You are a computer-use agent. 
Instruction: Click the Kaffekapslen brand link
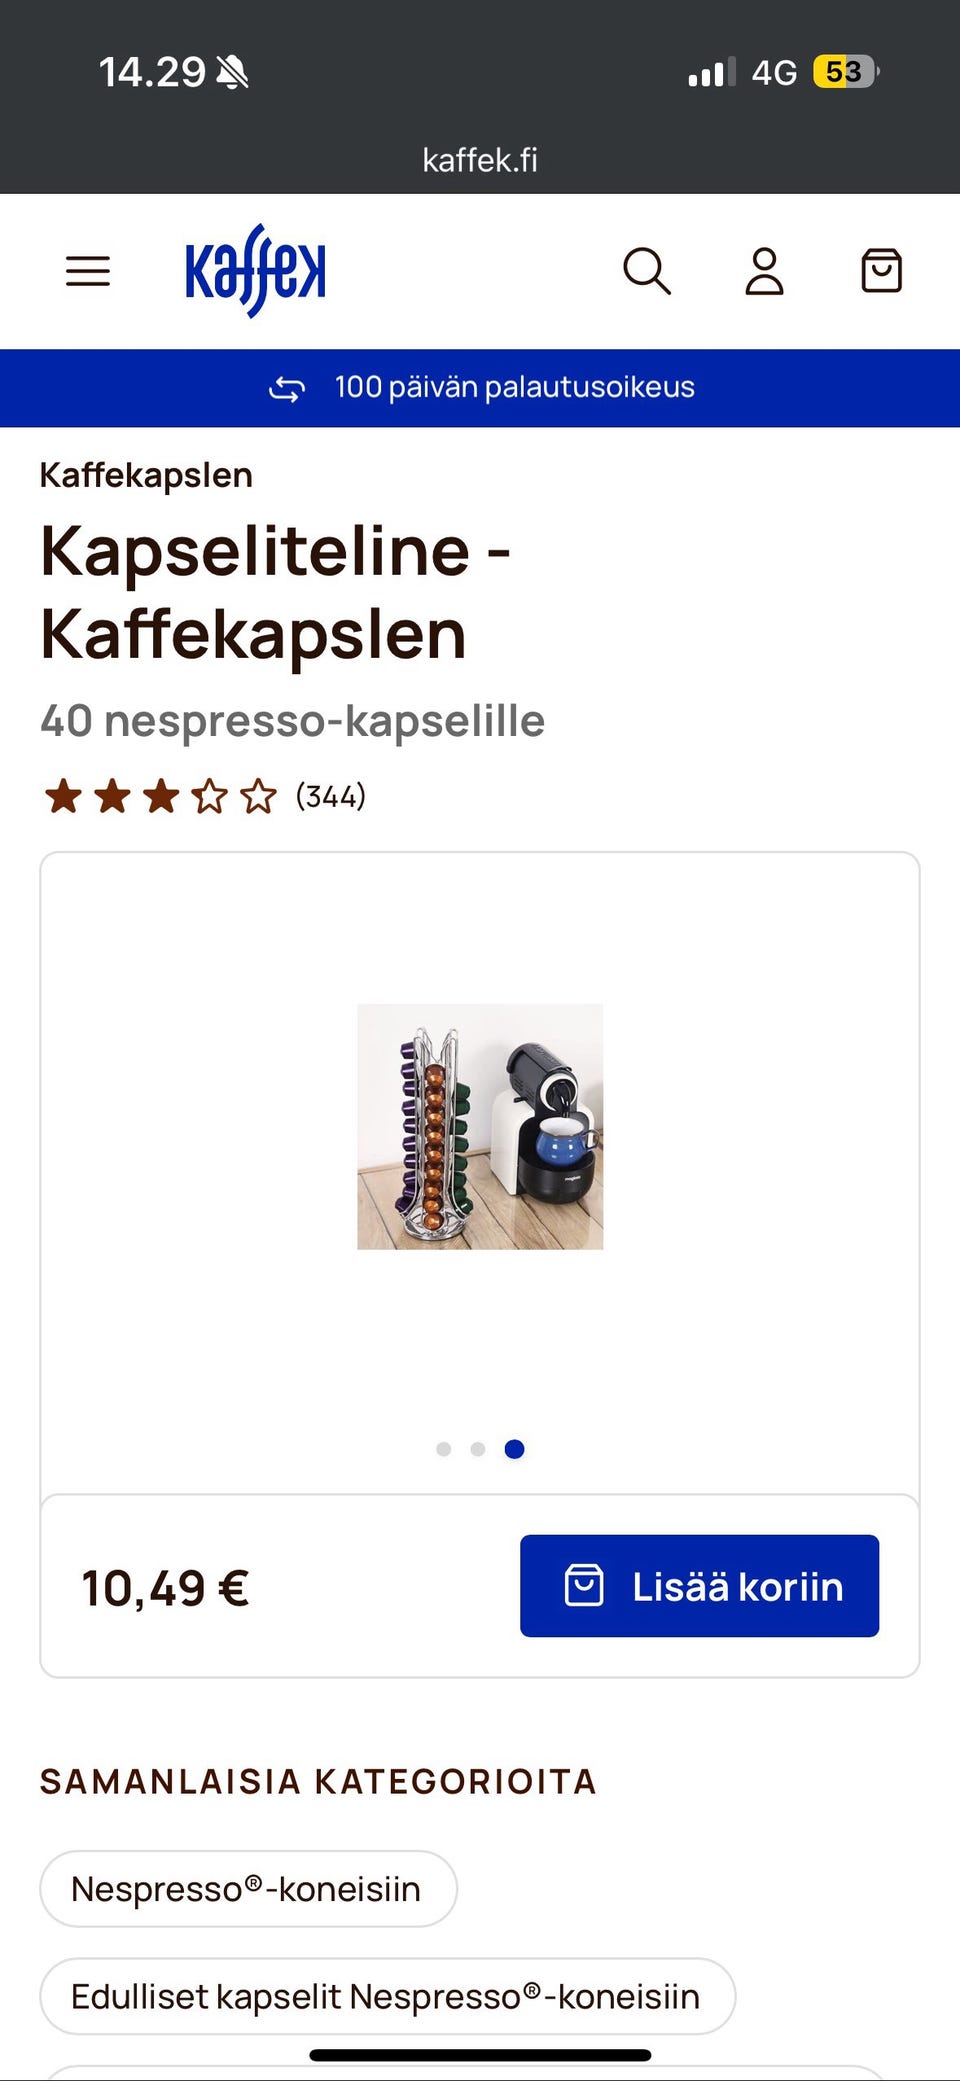pyautogui.click(x=146, y=475)
